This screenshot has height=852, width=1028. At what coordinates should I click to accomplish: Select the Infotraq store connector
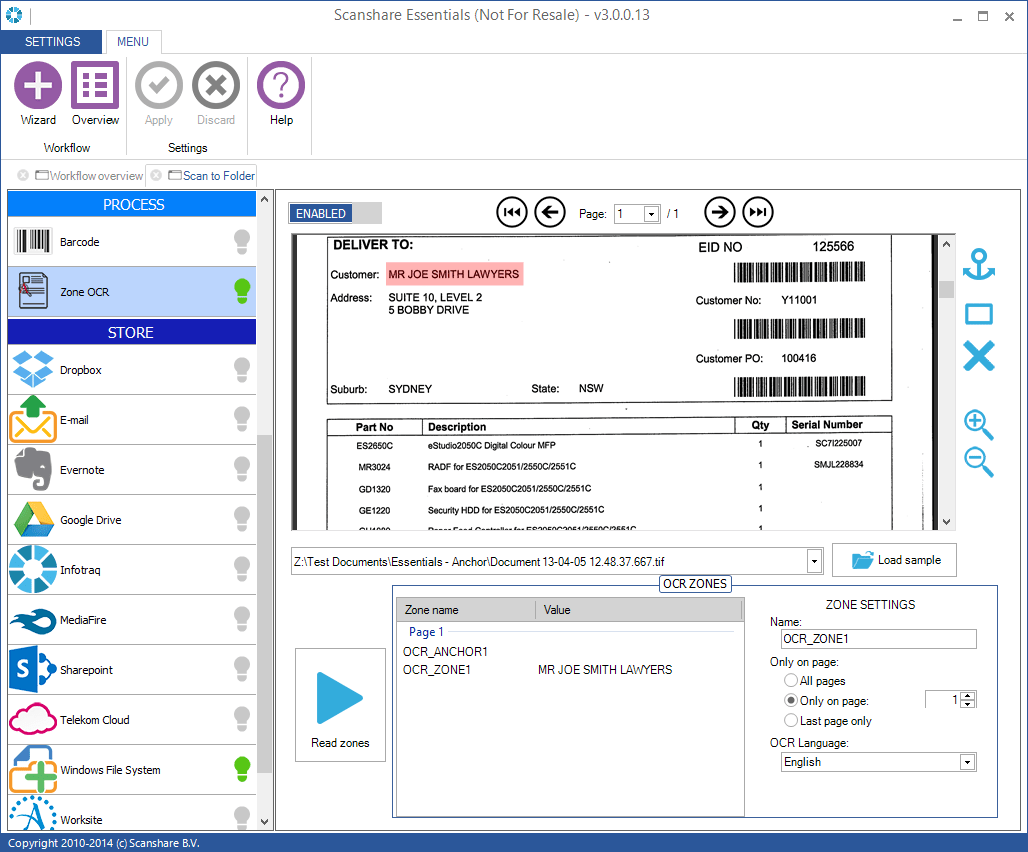(132, 570)
